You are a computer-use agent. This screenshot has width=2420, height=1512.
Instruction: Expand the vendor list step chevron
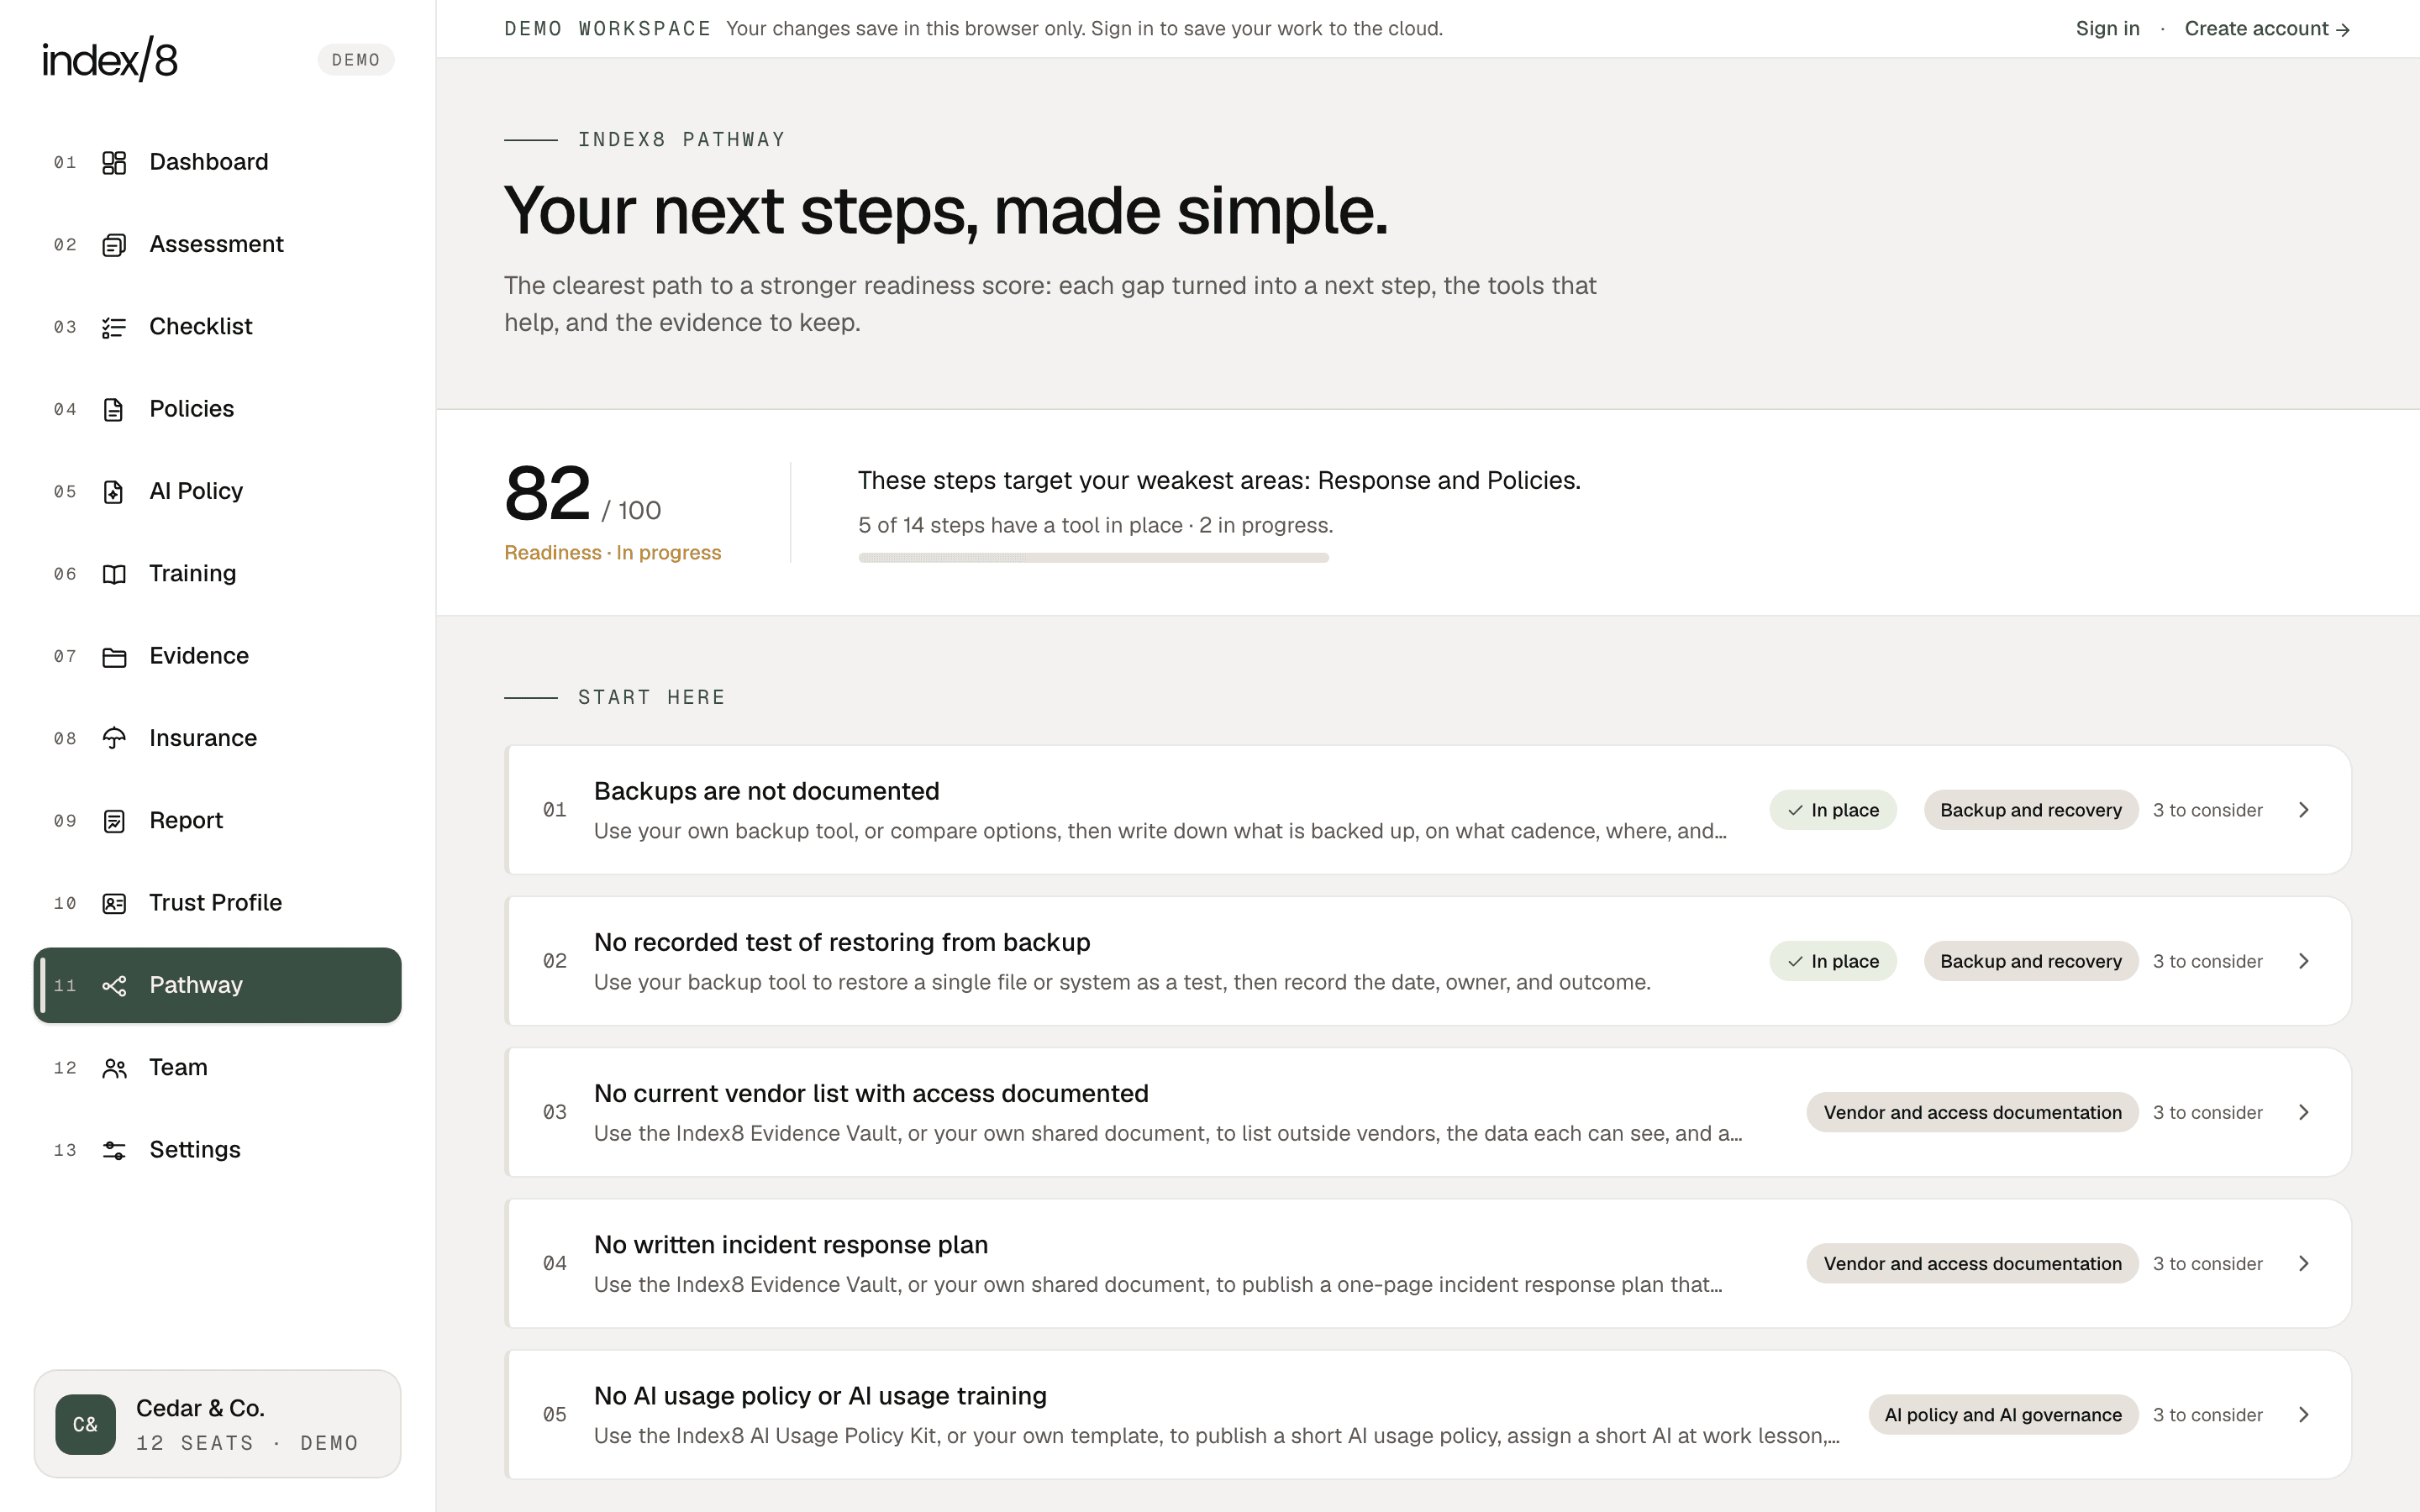point(2304,1113)
